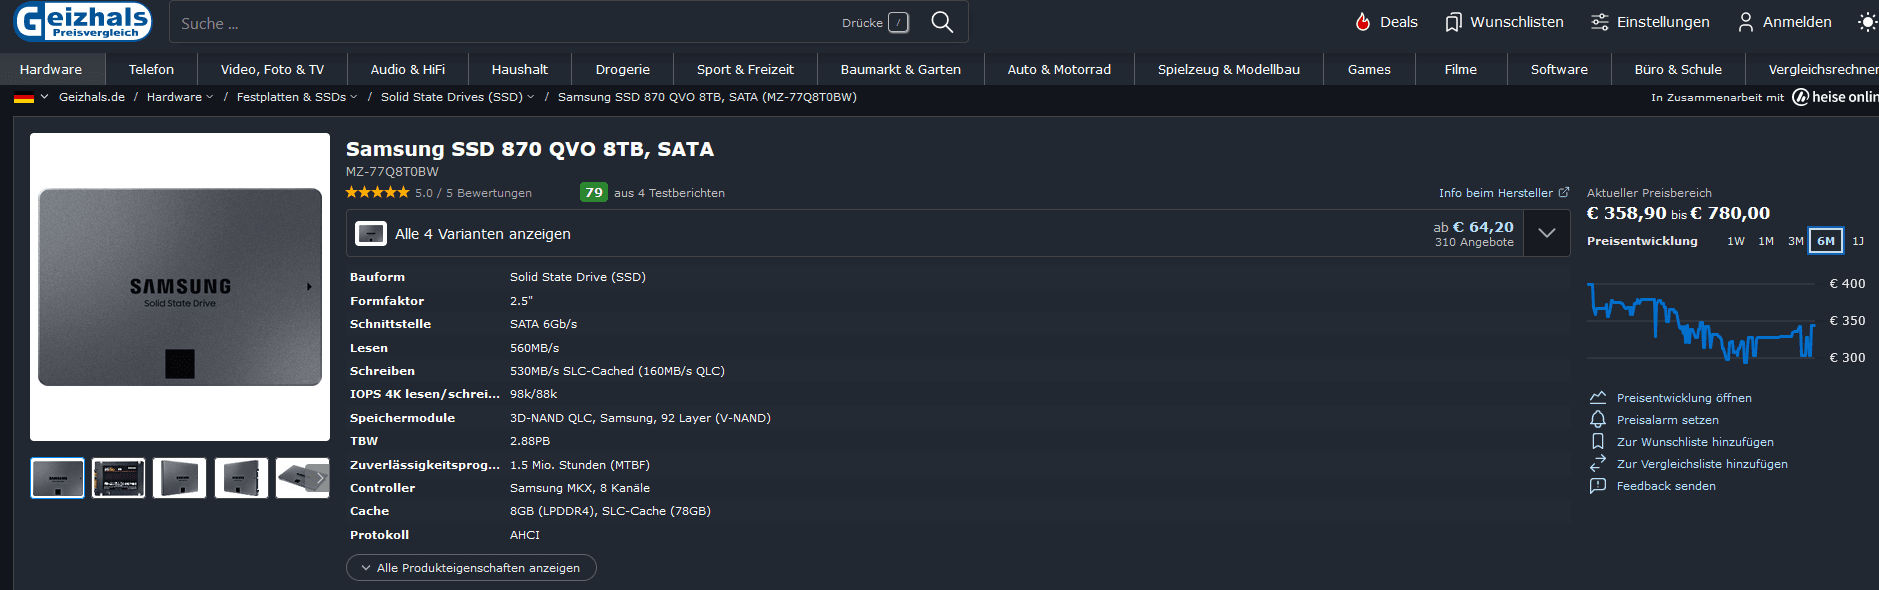The height and width of the screenshot is (590, 1879).
Task: Click the main Samsung SSD product image
Action: pos(180,287)
